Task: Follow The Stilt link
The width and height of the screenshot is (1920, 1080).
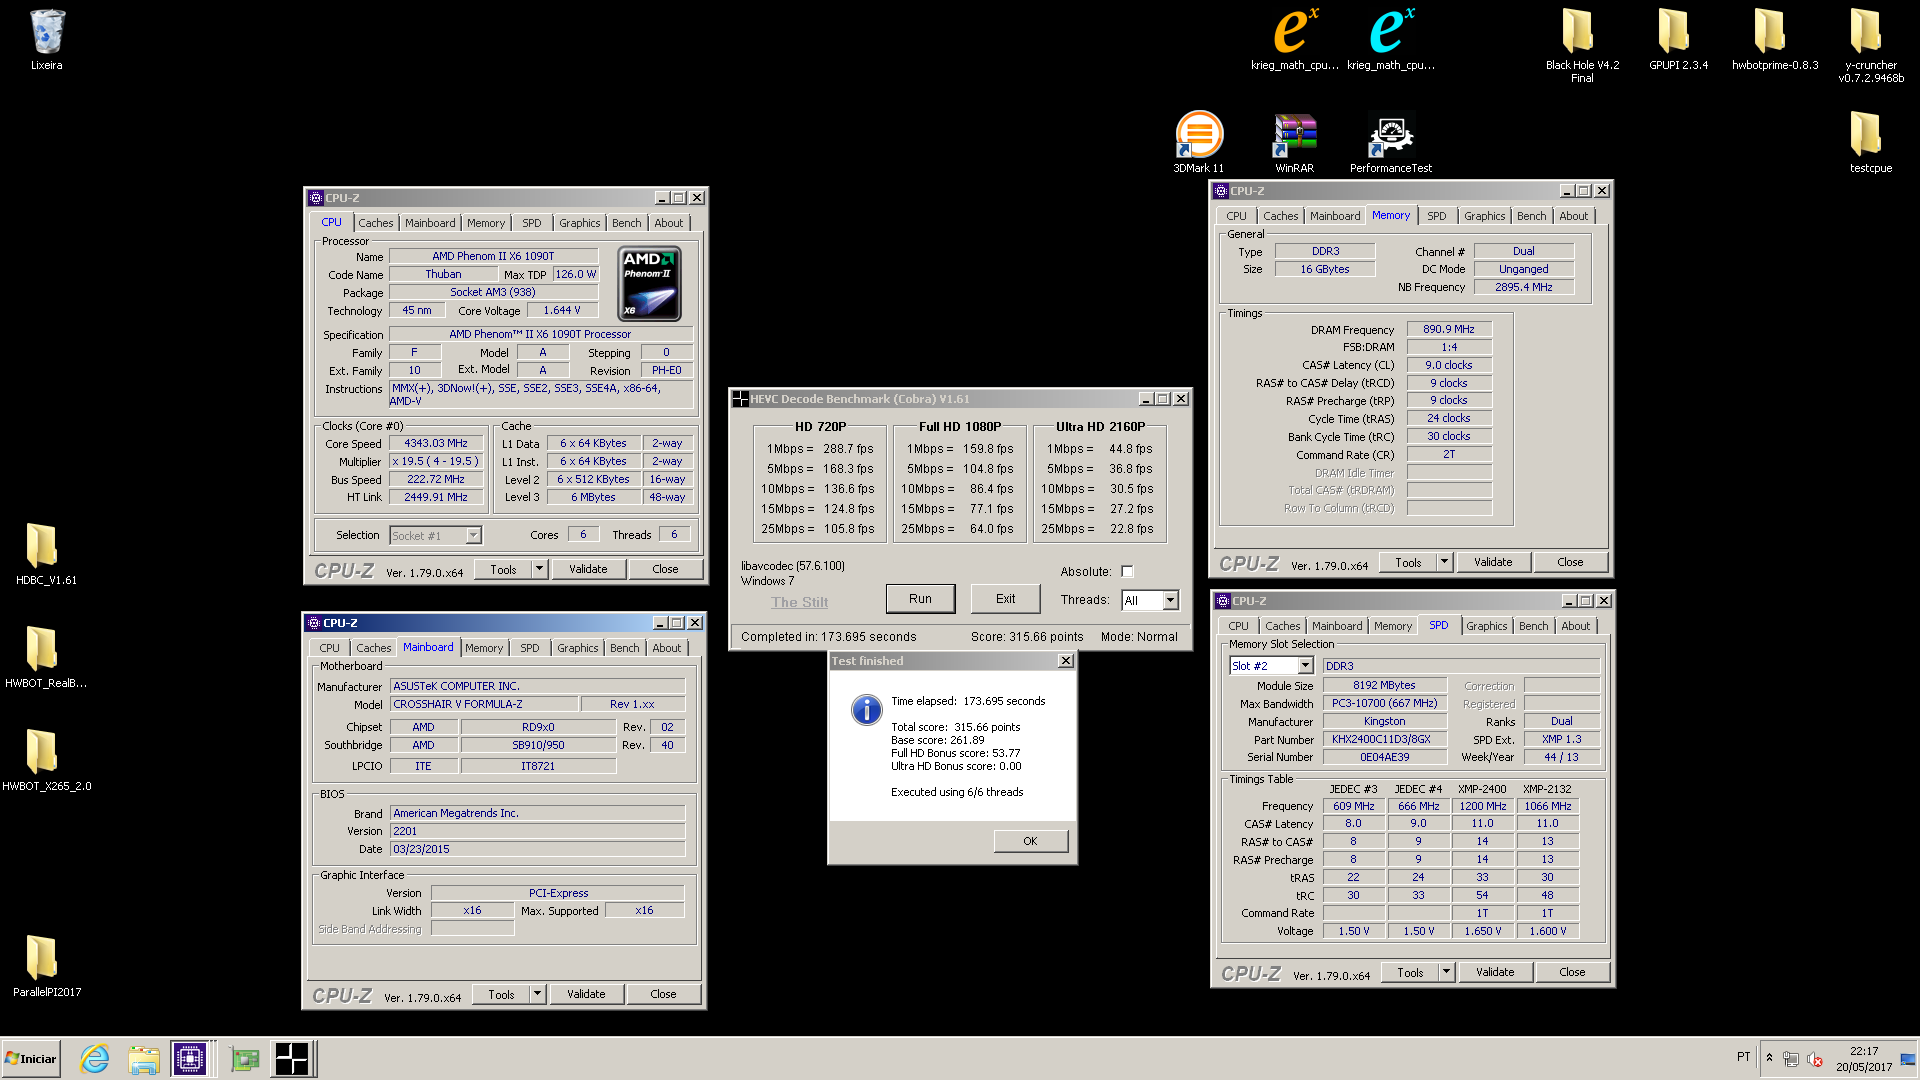Action: point(799,602)
